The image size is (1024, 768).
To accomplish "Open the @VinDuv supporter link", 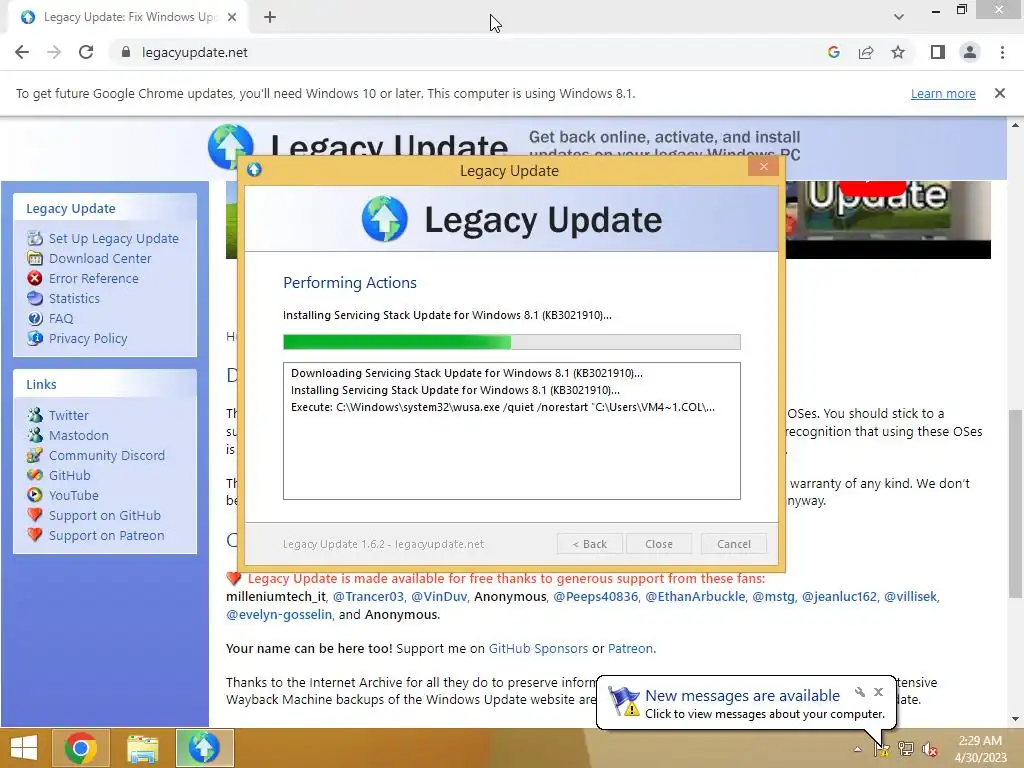I will click(x=439, y=596).
